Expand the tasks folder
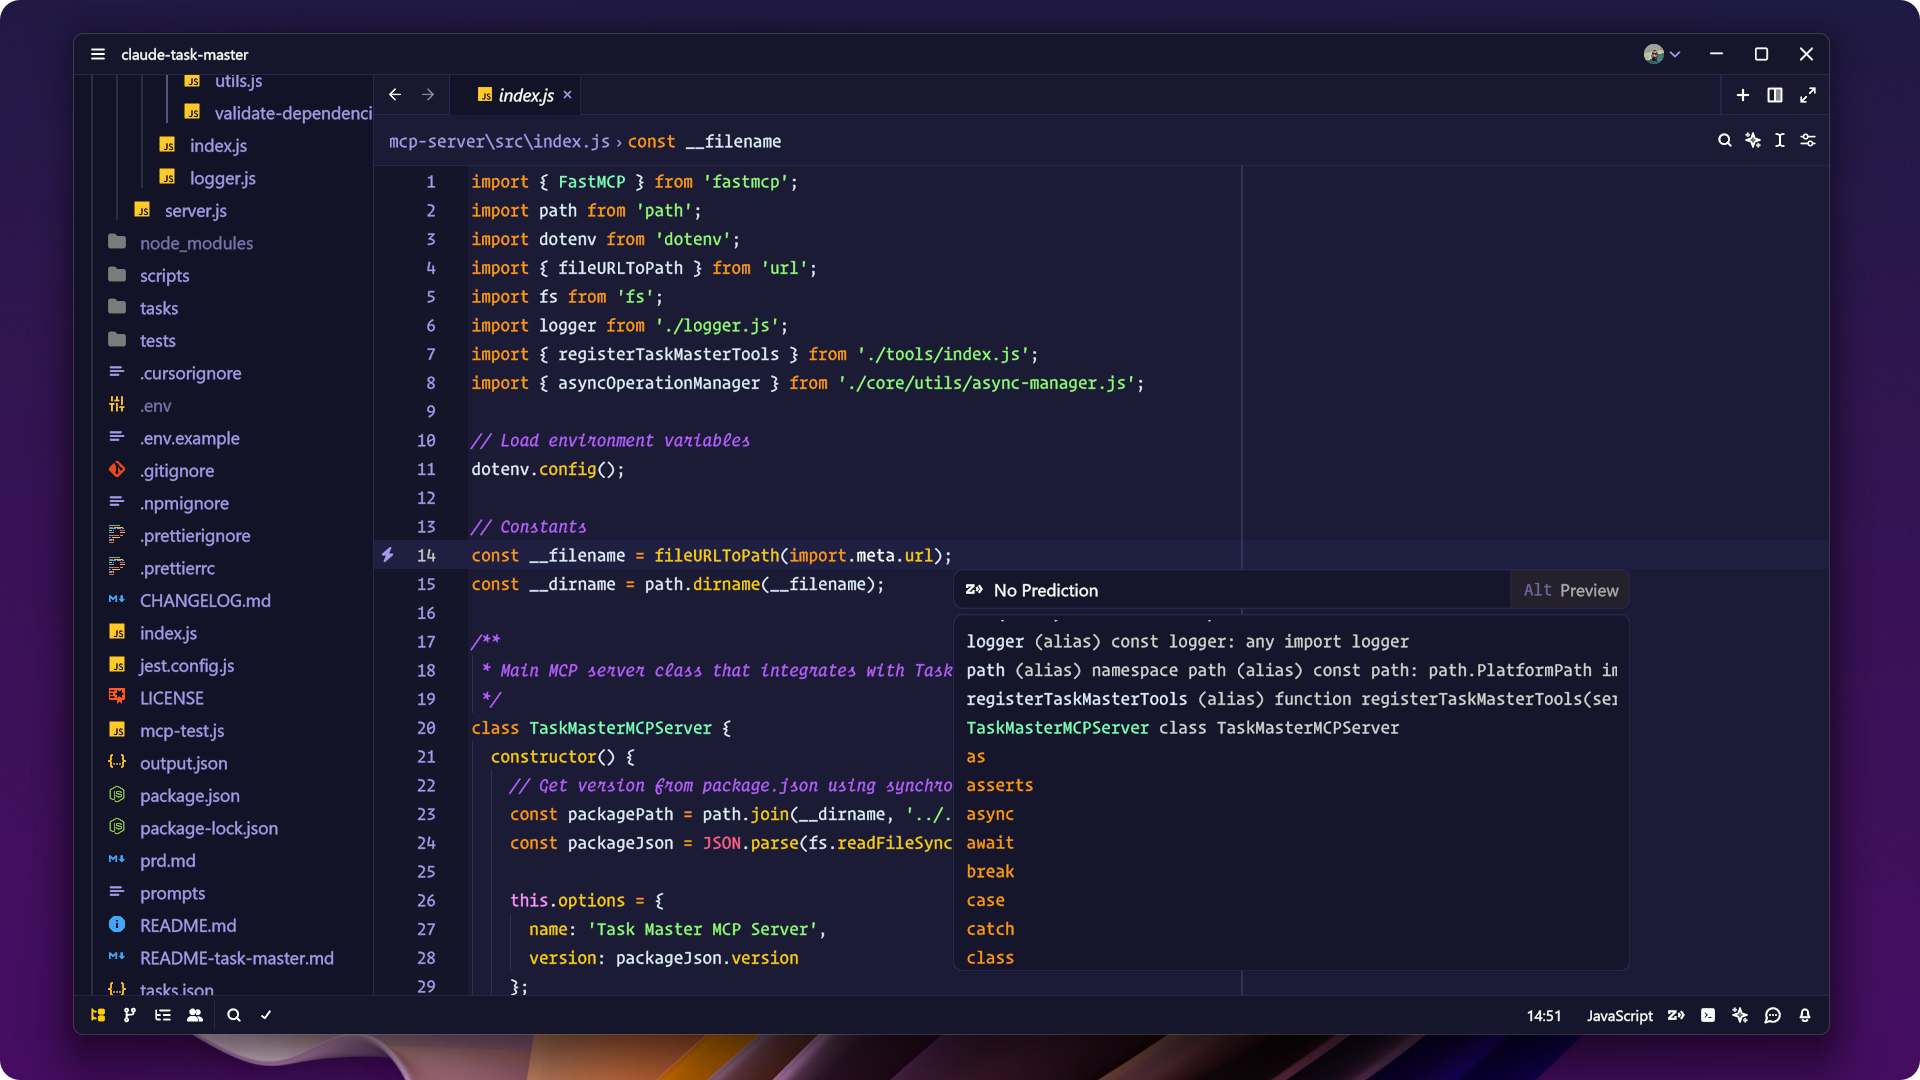Viewport: 1920px width, 1080px height. coord(159,308)
